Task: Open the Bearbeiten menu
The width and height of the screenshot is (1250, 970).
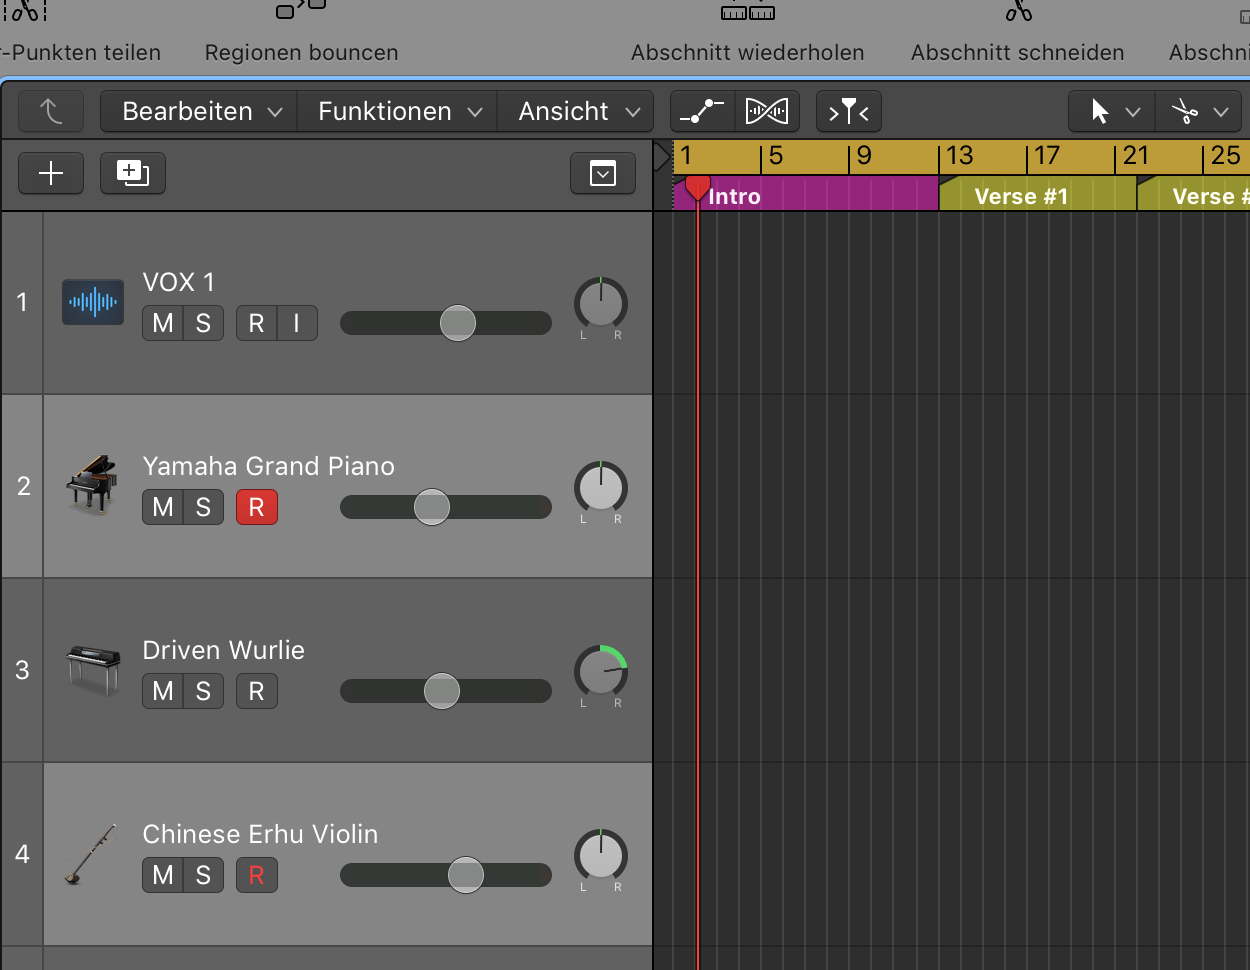Action: 200,111
